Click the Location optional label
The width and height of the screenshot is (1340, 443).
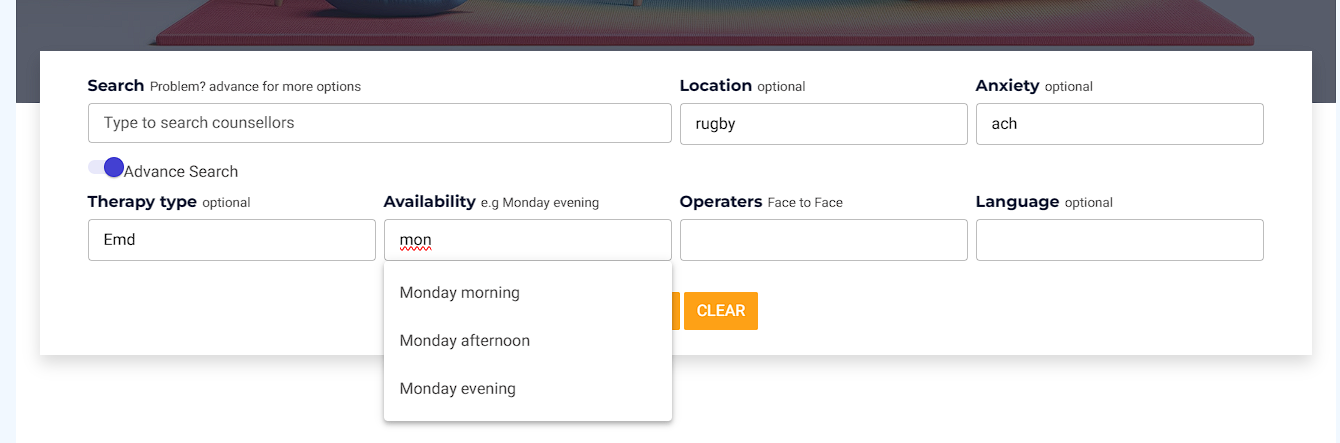tap(742, 86)
